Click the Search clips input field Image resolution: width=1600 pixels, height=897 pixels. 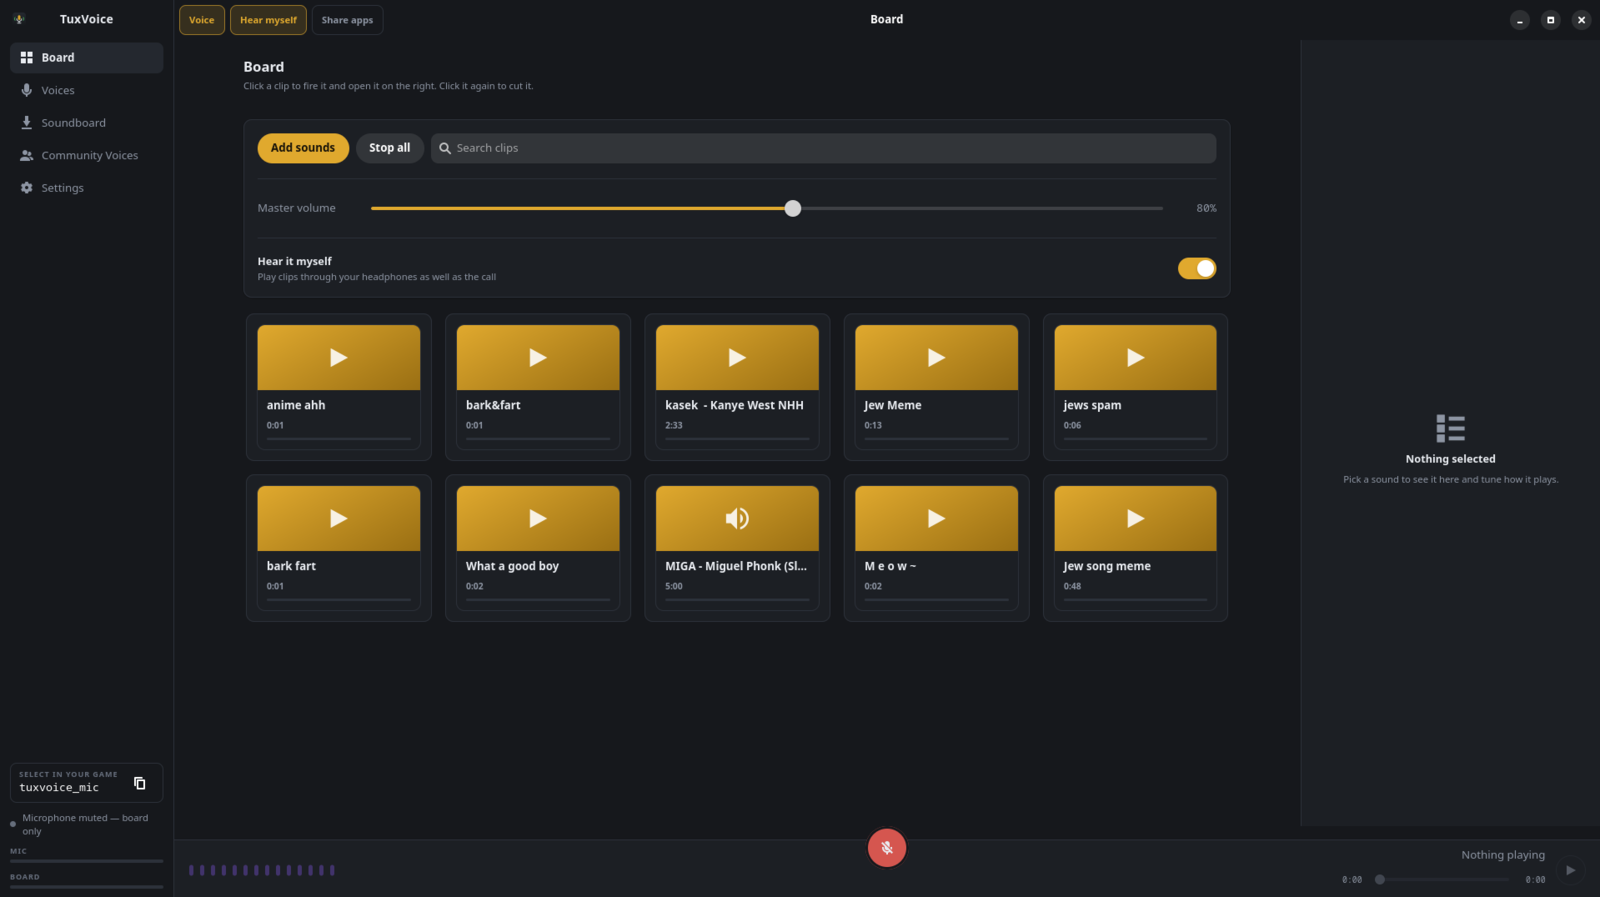coord(824,148)
